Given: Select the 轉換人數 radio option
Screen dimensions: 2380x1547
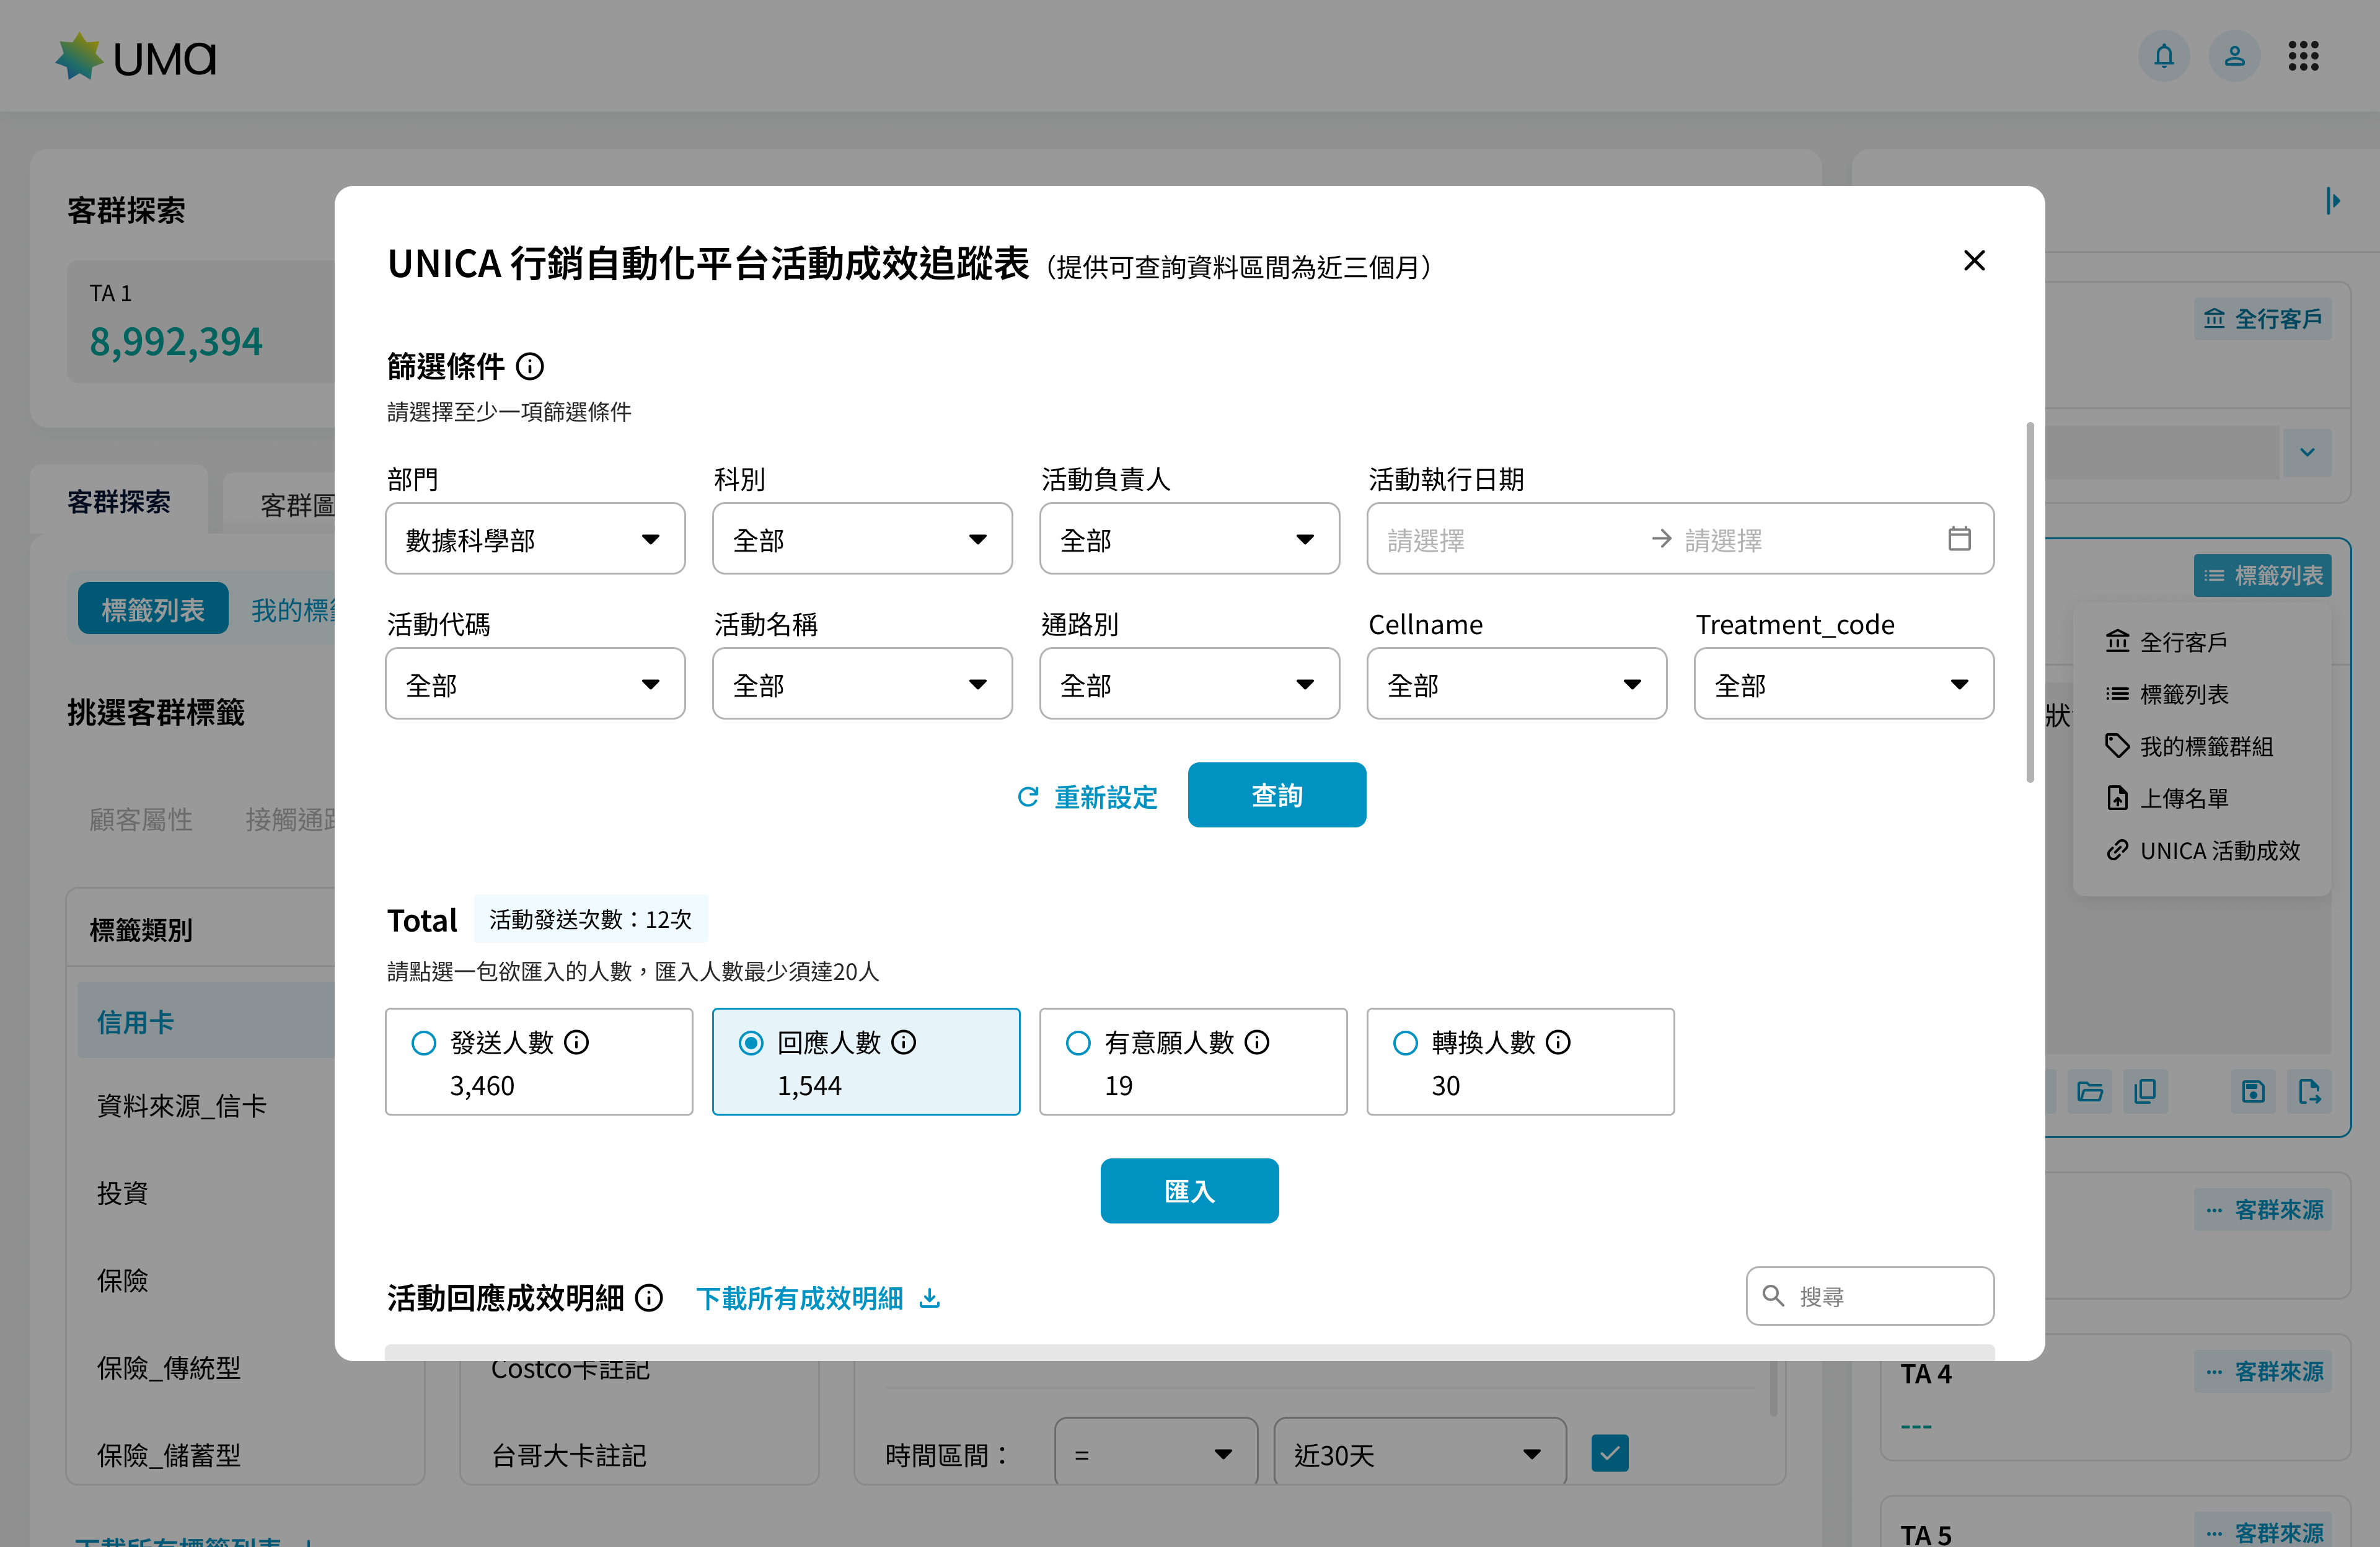Looking at the screenshot, I should [1405, 1043].
